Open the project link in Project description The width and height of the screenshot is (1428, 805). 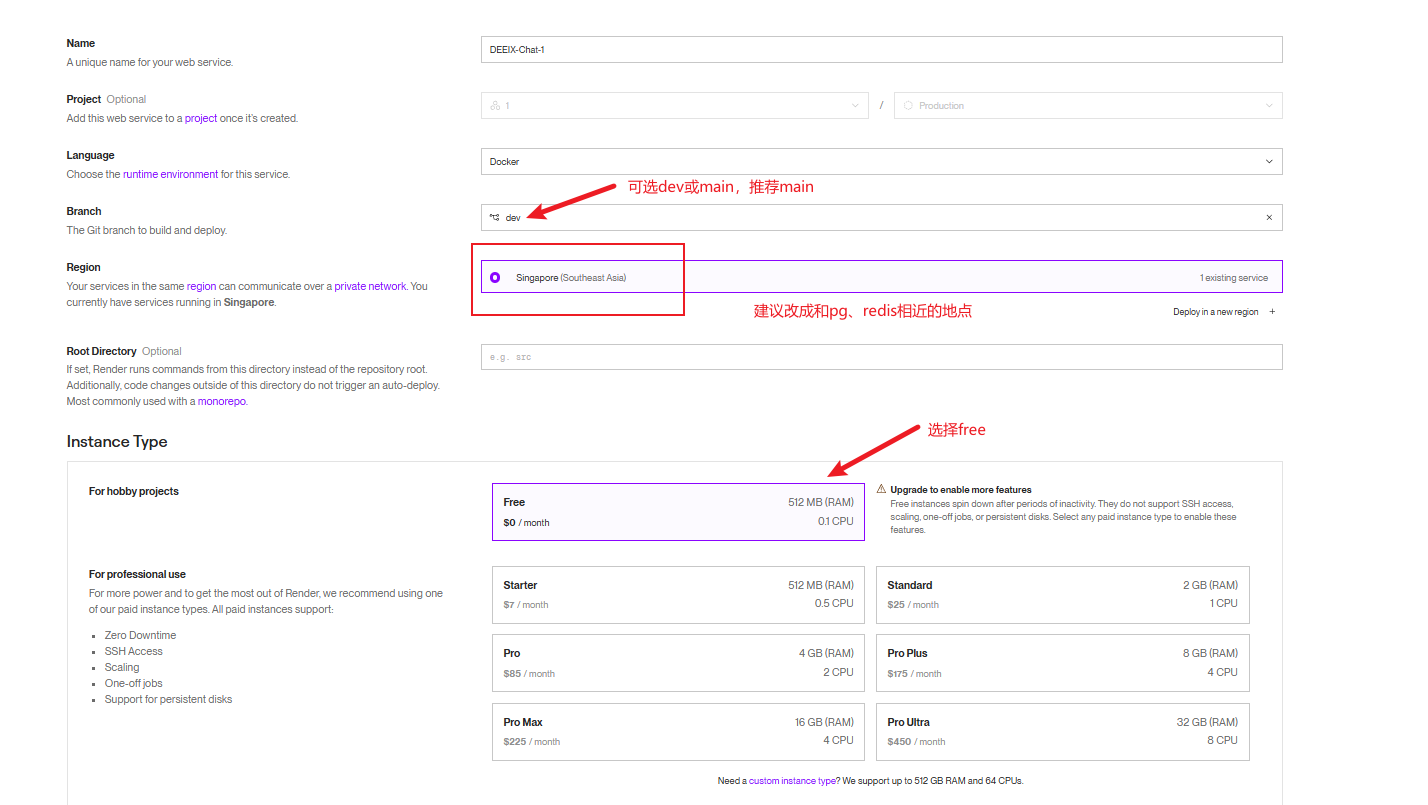201,118
